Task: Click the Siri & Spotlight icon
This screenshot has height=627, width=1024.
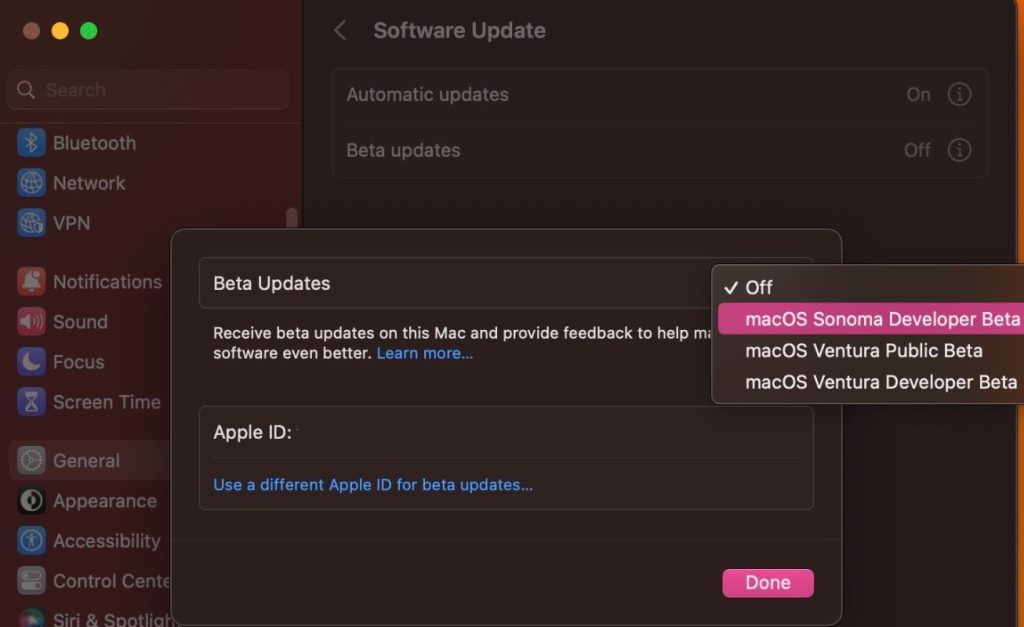Action: click(31, 617)
